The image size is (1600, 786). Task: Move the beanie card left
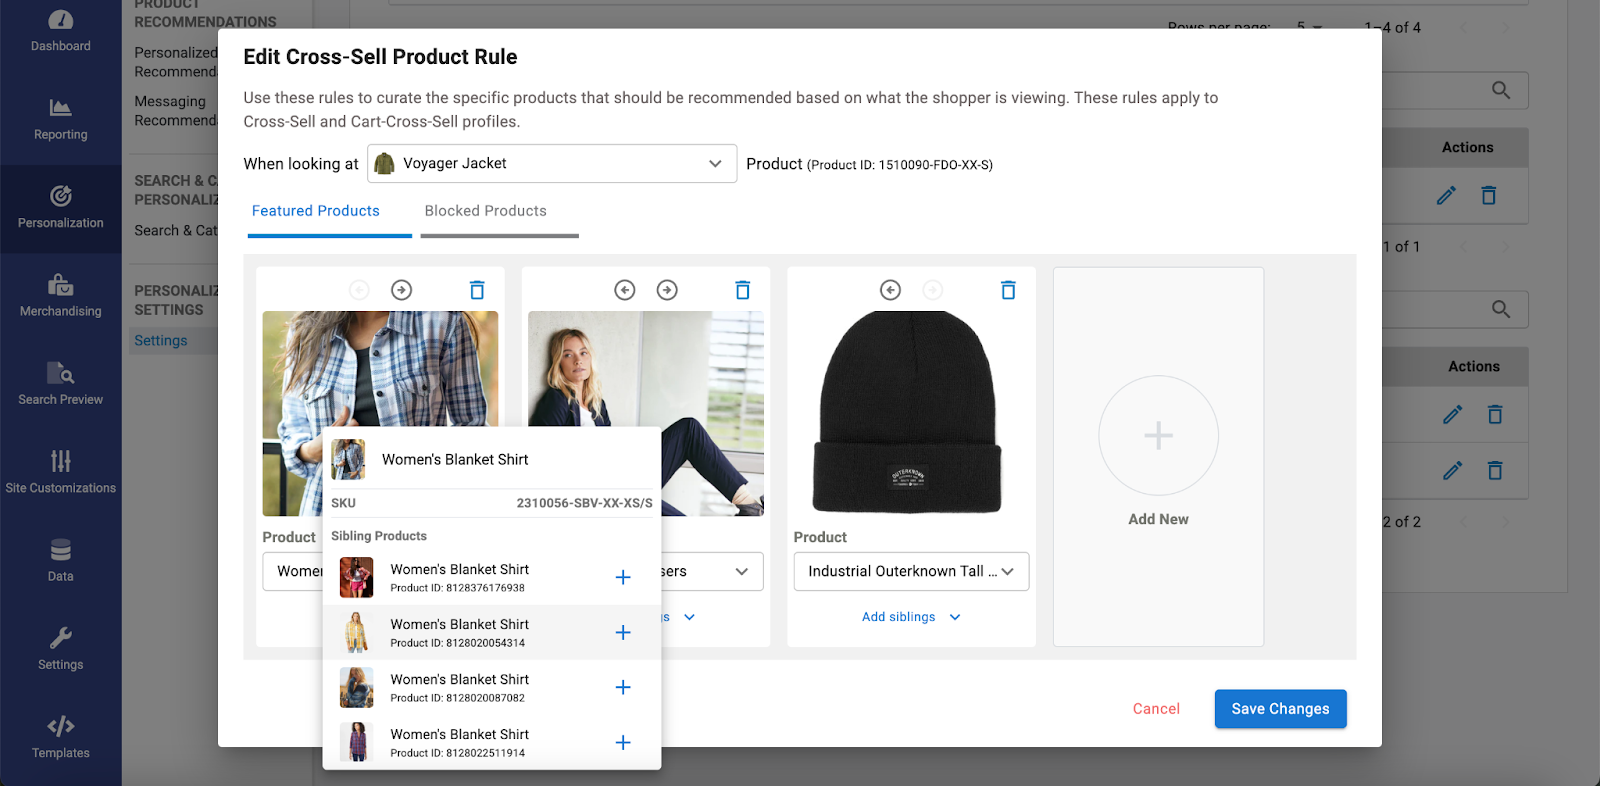point(890,290)
